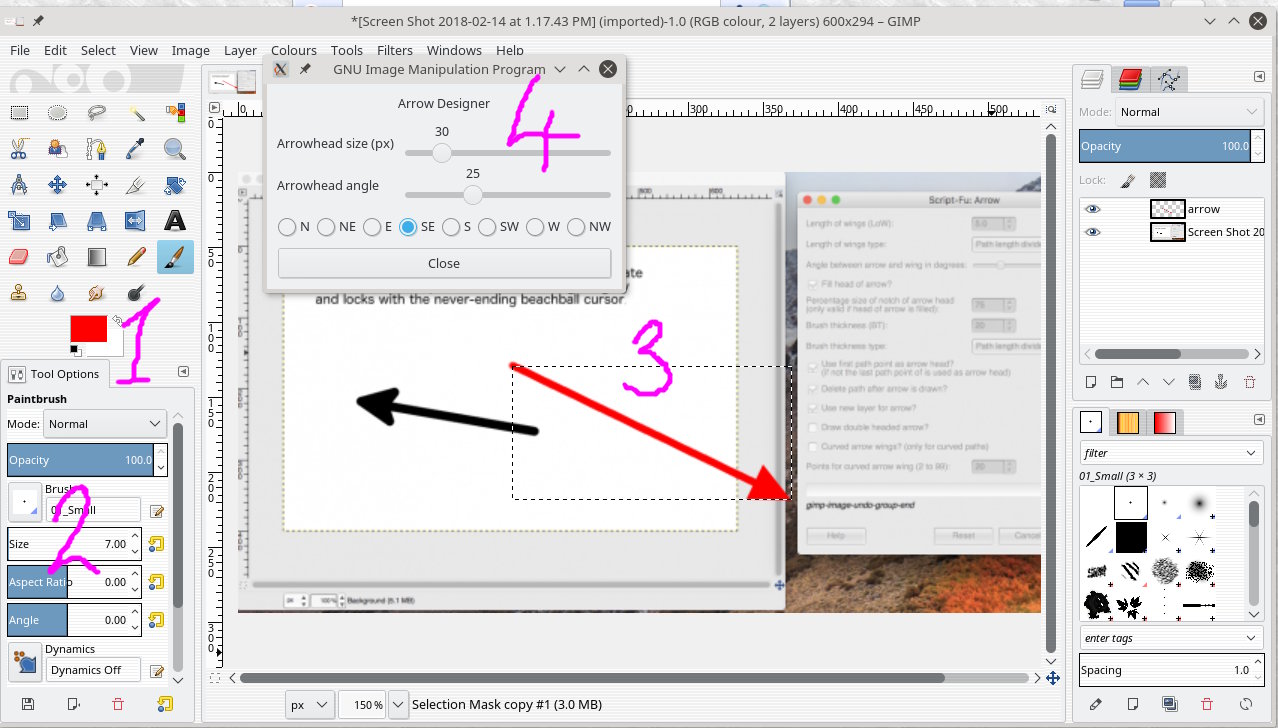Screen dimensions: 1278x728
Task: Switch to the Paths tab
Action: click(x=1167, y=79)
